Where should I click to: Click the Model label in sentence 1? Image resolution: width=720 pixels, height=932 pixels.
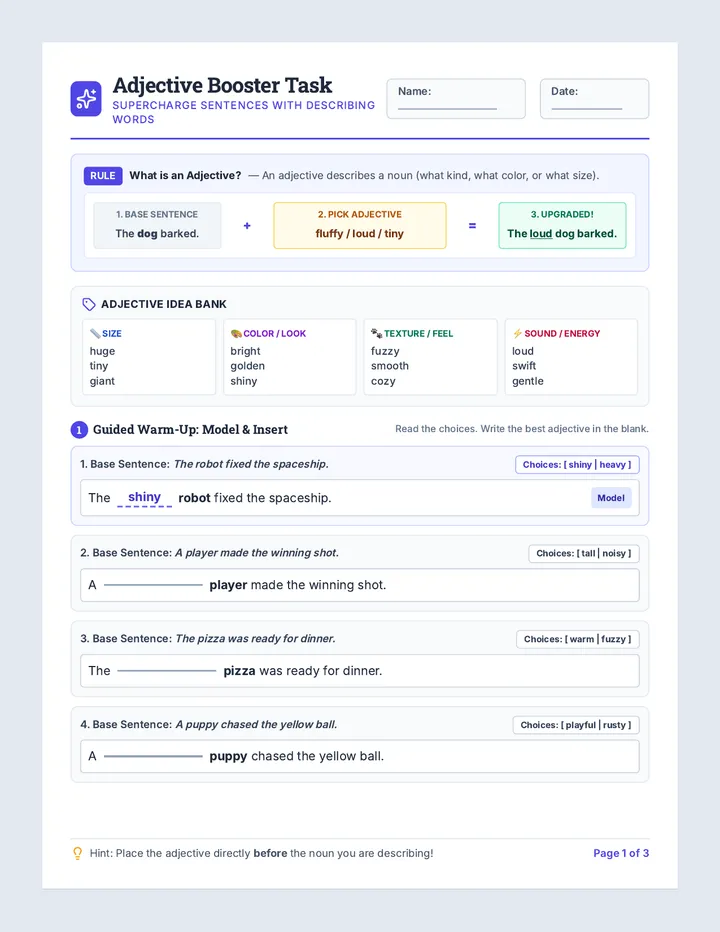pyautogui.click(x=611, y=498)
